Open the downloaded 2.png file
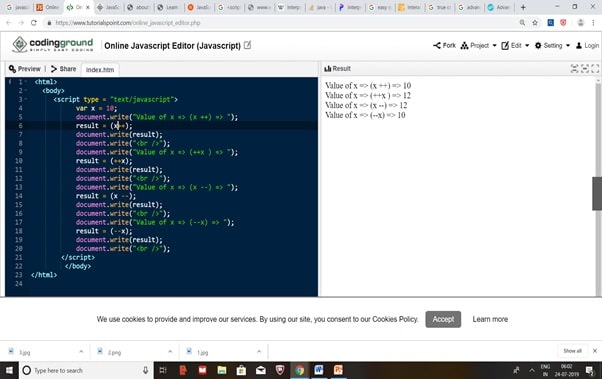 [114, 352]
